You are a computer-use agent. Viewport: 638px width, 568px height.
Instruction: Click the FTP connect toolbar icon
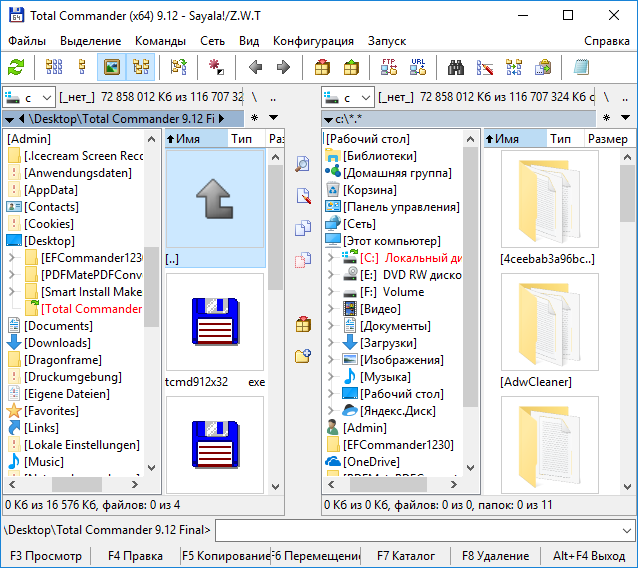click(x=389, y=67)
